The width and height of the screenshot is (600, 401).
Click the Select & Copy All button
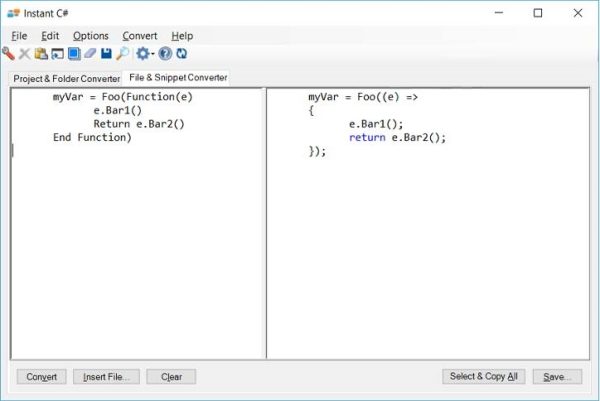pos(484,377)
